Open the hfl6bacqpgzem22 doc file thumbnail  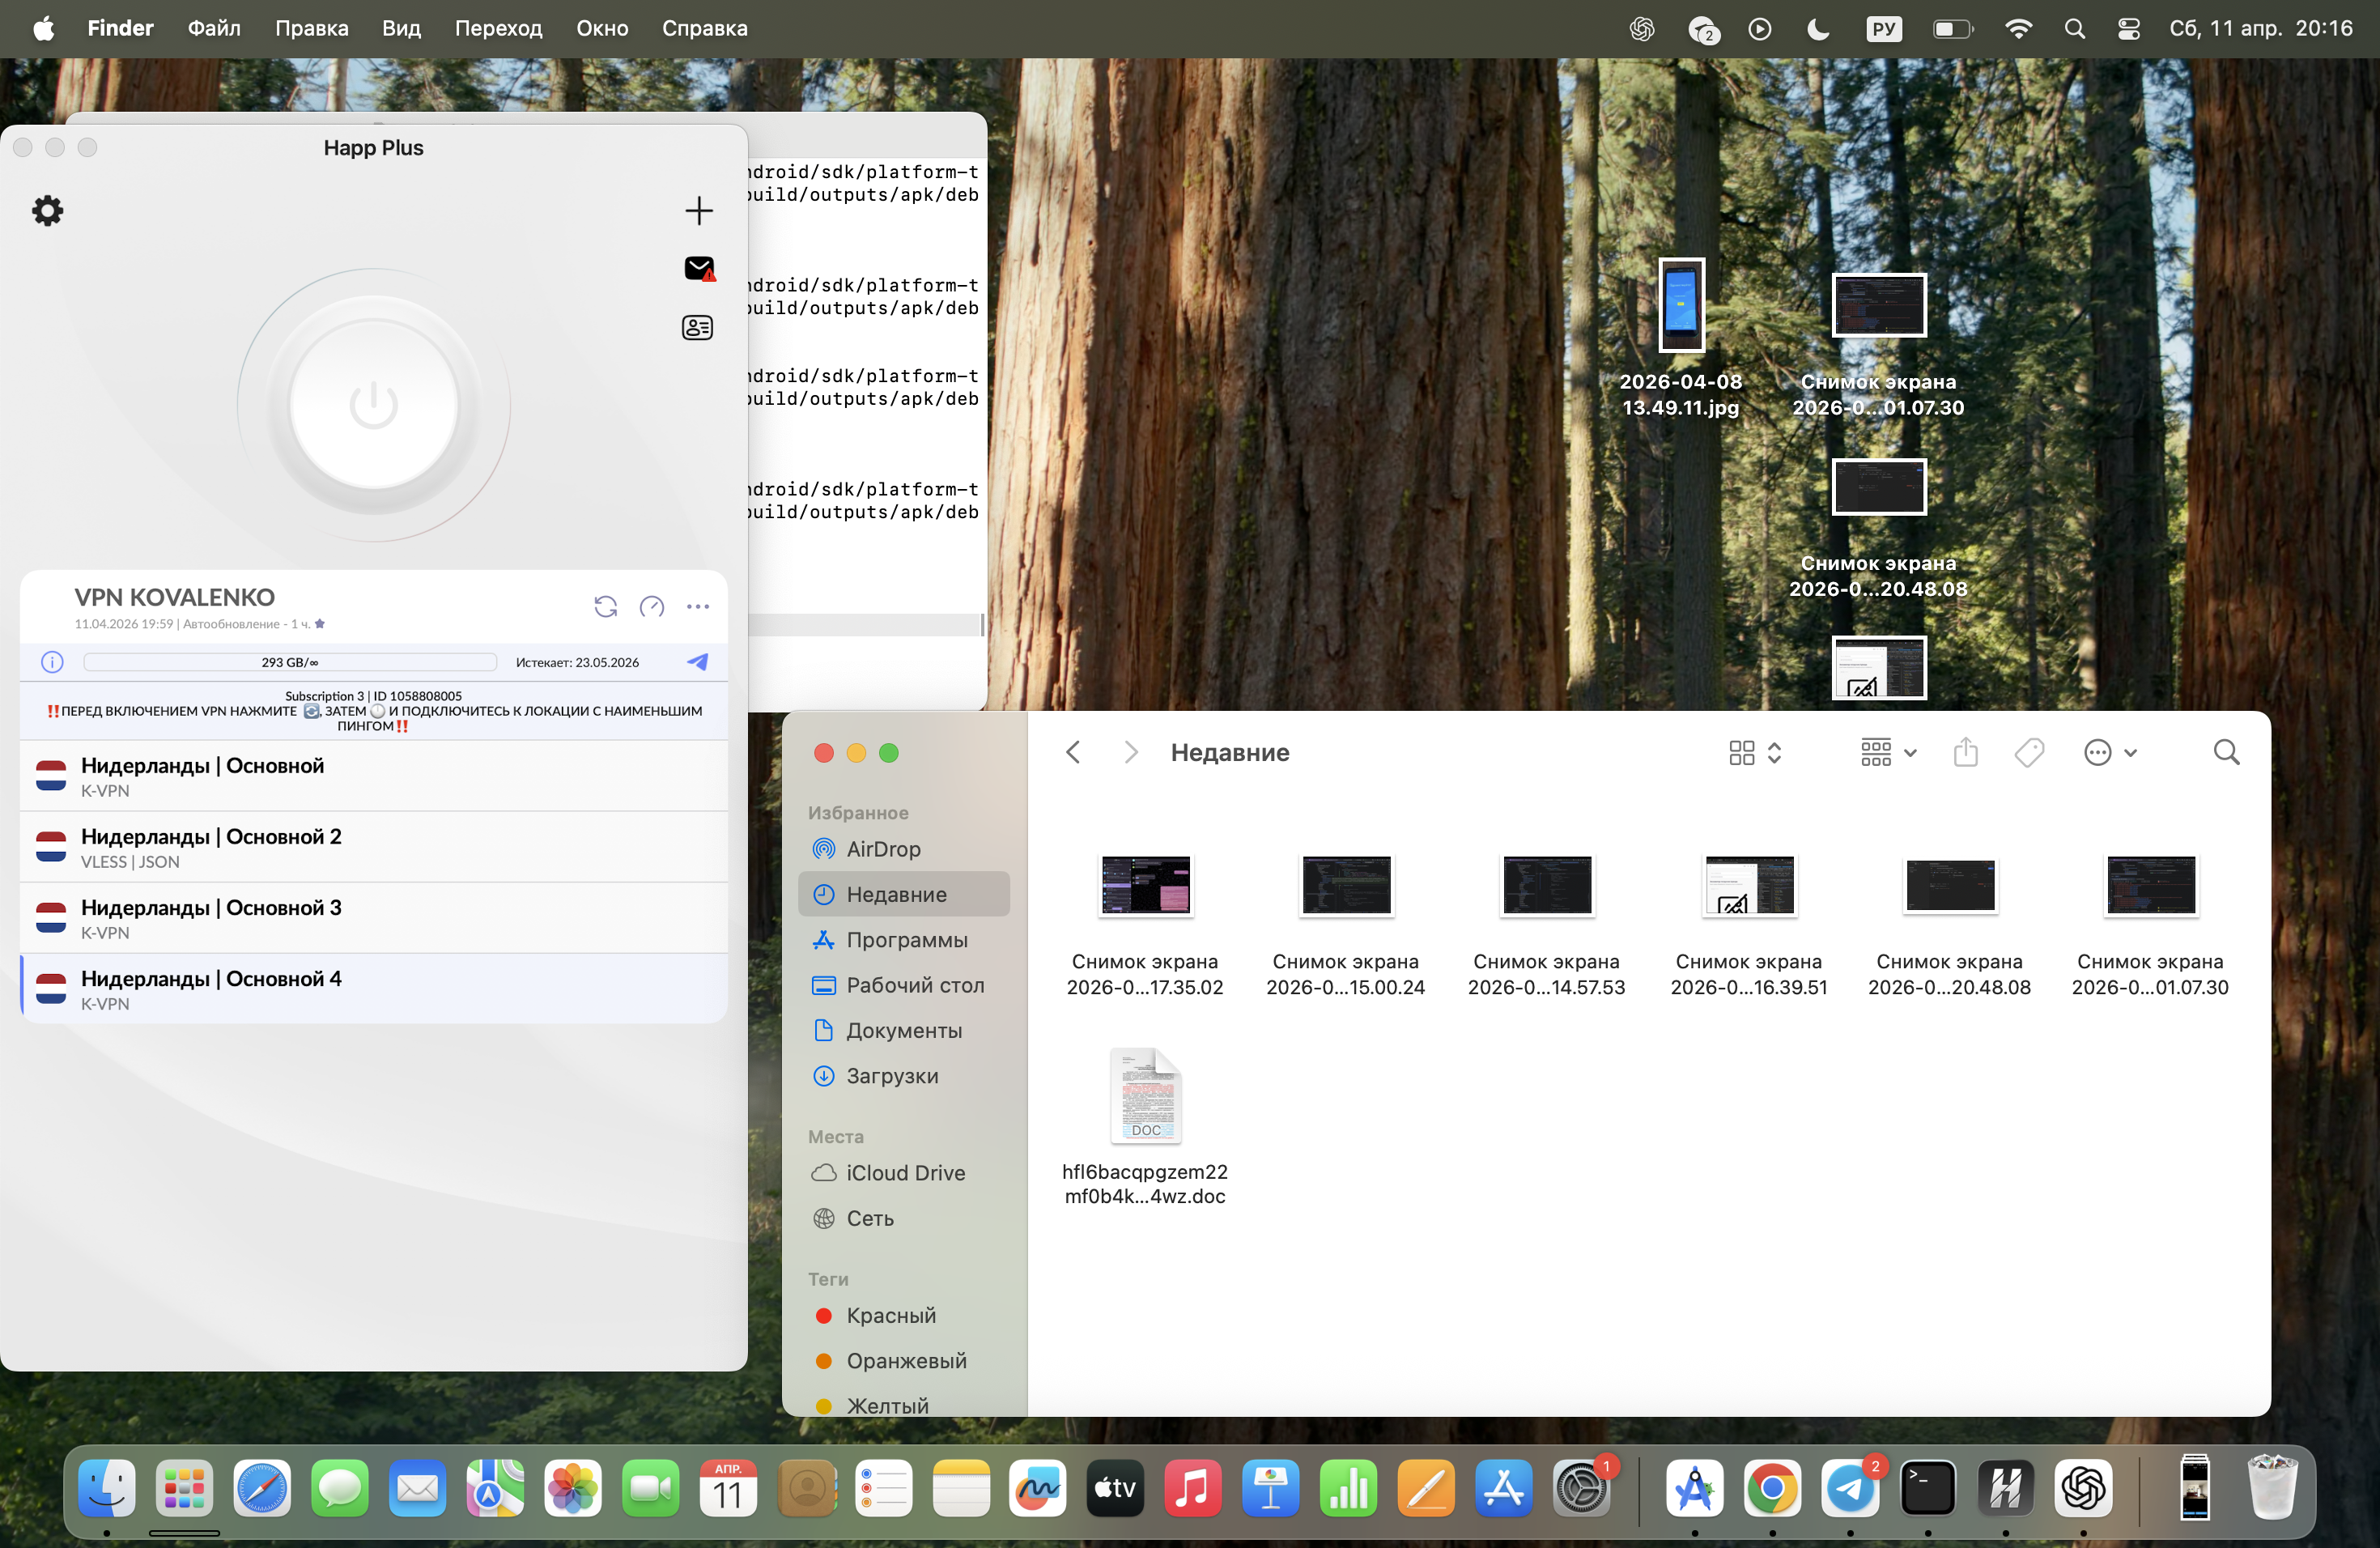coord(1145,1096)
